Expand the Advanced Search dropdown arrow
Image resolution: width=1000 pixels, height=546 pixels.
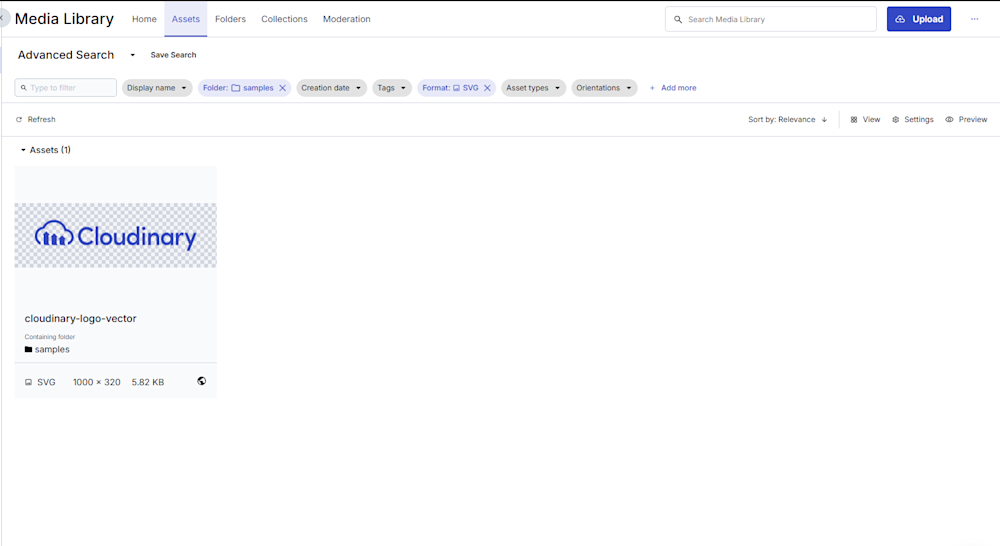click(x=133, y=55)
